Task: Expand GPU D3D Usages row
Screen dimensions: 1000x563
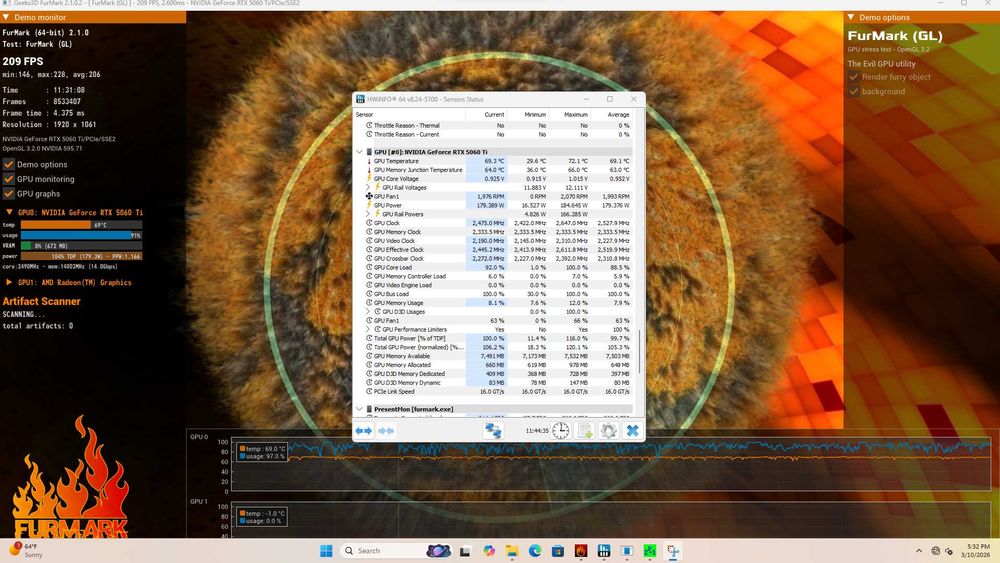Action: click(368, 312)
